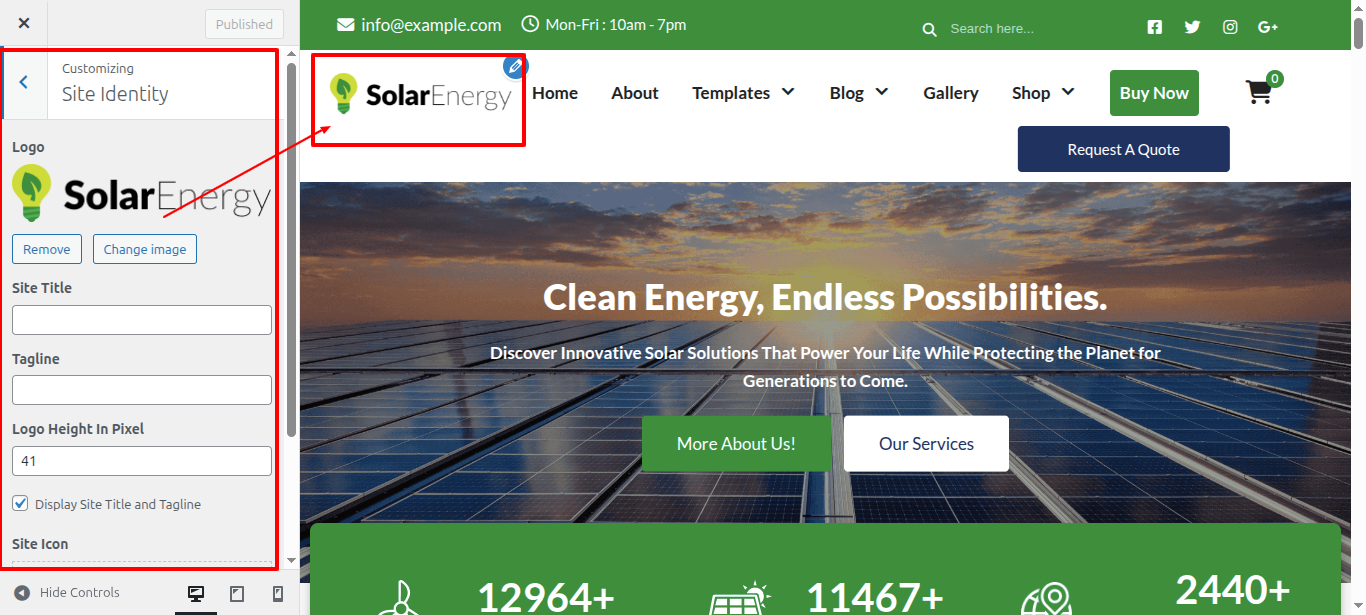1366x615 pixels.
Task: Toggle Display Site Title and Tagline checkbox
Action: pos(20,504)
